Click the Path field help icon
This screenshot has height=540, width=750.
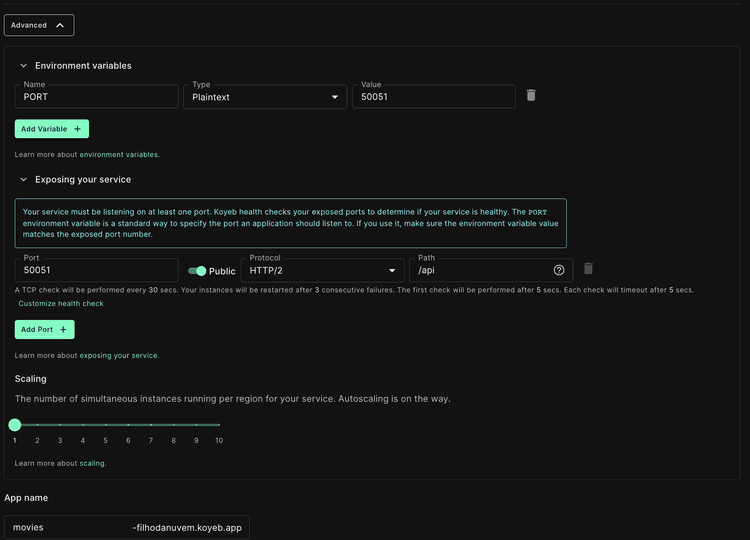[x=559, y=270]
